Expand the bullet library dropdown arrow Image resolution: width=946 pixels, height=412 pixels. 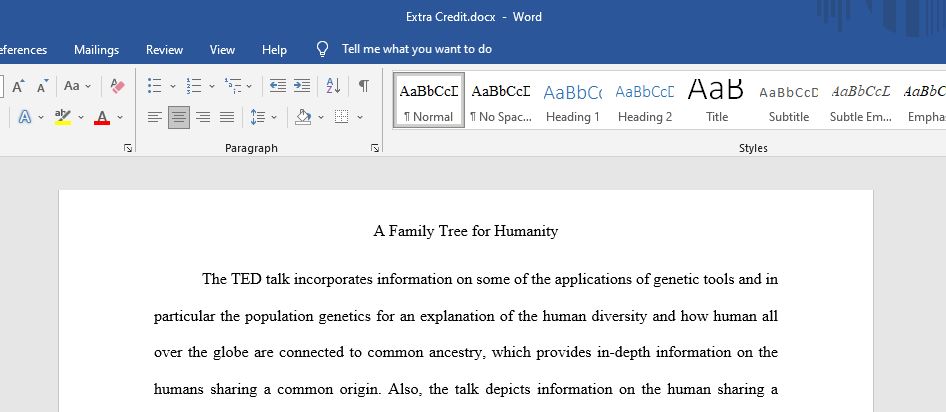[173, 86]
